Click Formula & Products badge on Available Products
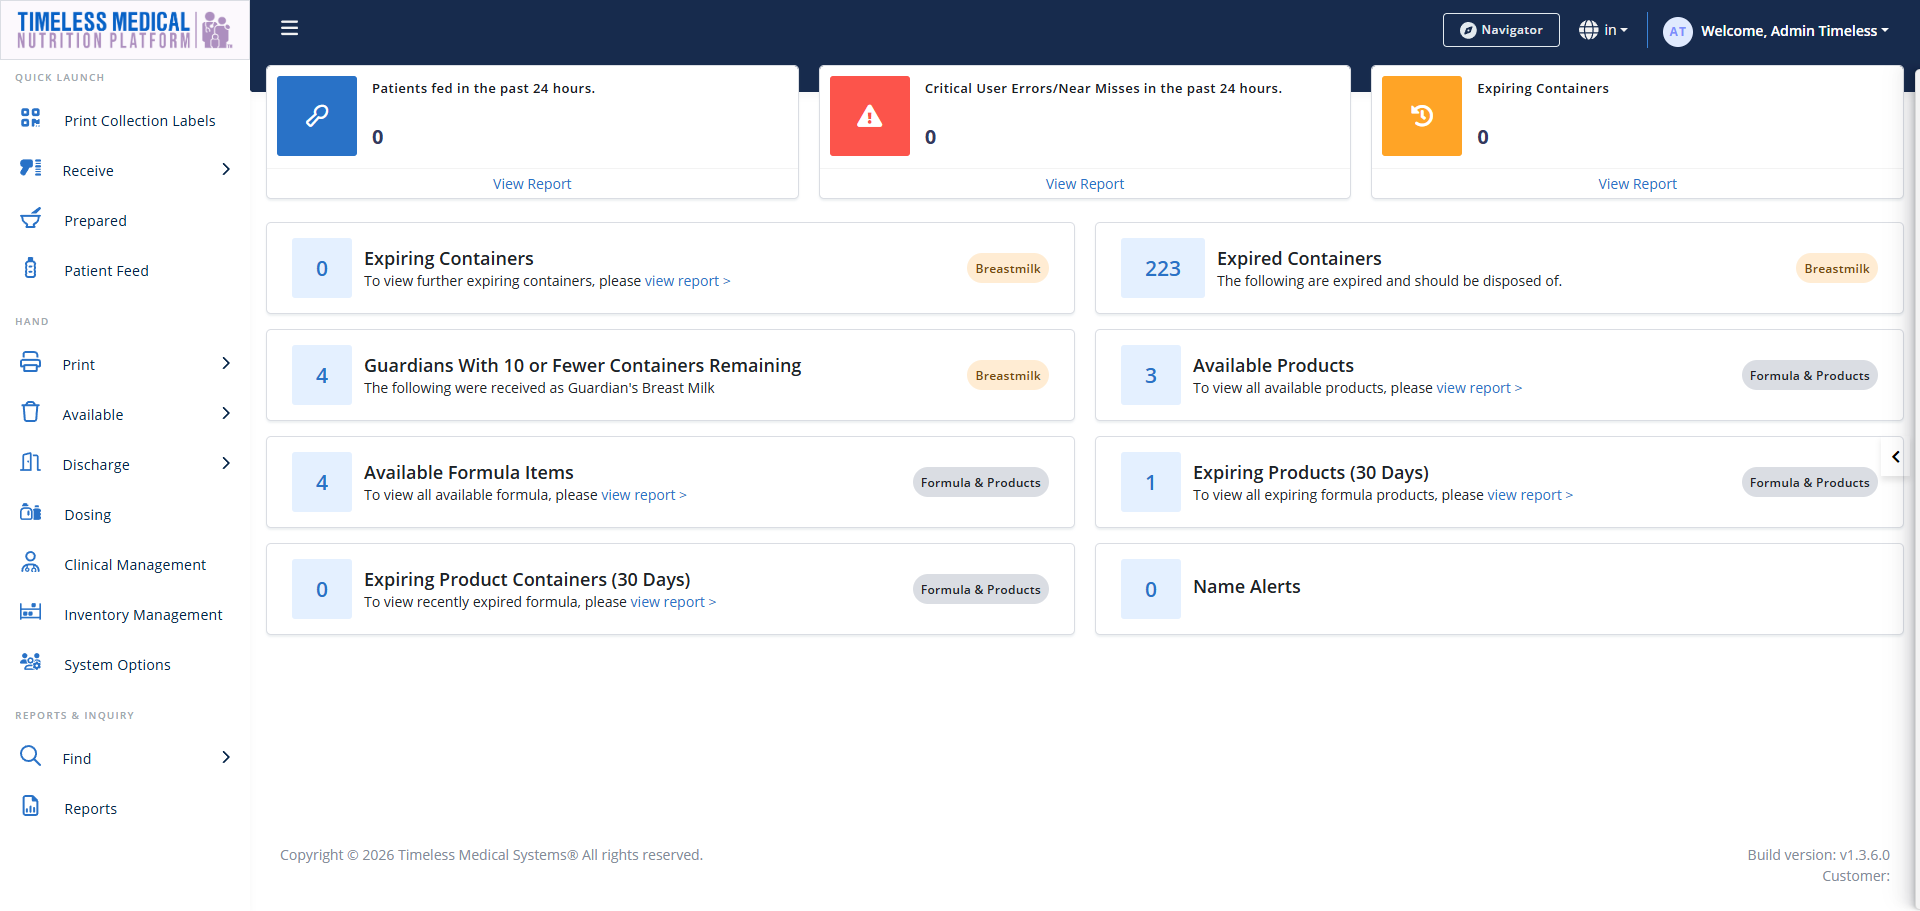The image size is (1920, 911). [x=1810, y=376]
